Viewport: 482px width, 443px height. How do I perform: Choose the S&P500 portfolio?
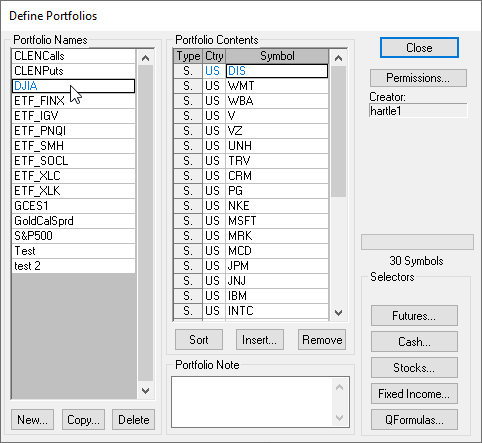pos(73,236)
